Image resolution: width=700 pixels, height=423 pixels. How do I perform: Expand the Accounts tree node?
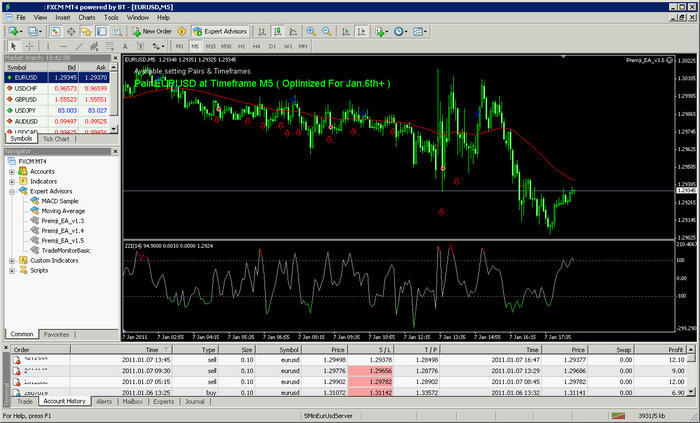[12, 172]
